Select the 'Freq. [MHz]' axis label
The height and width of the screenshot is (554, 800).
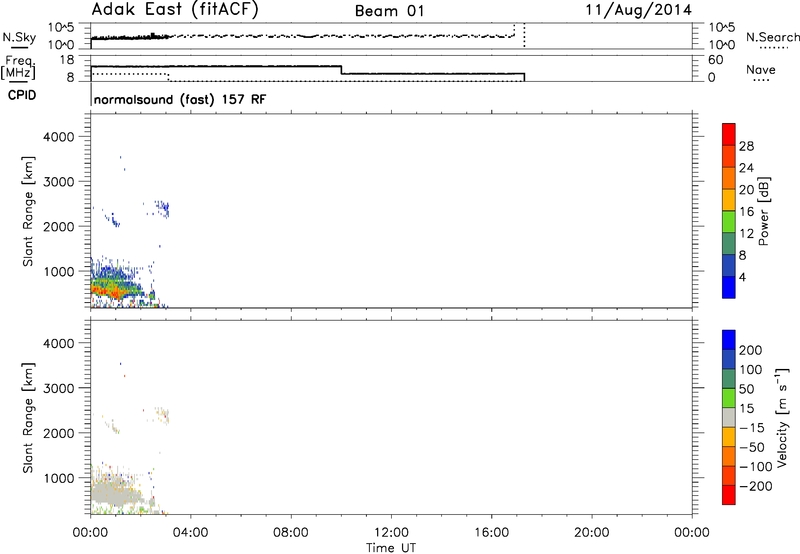click(x=18, y=67)
